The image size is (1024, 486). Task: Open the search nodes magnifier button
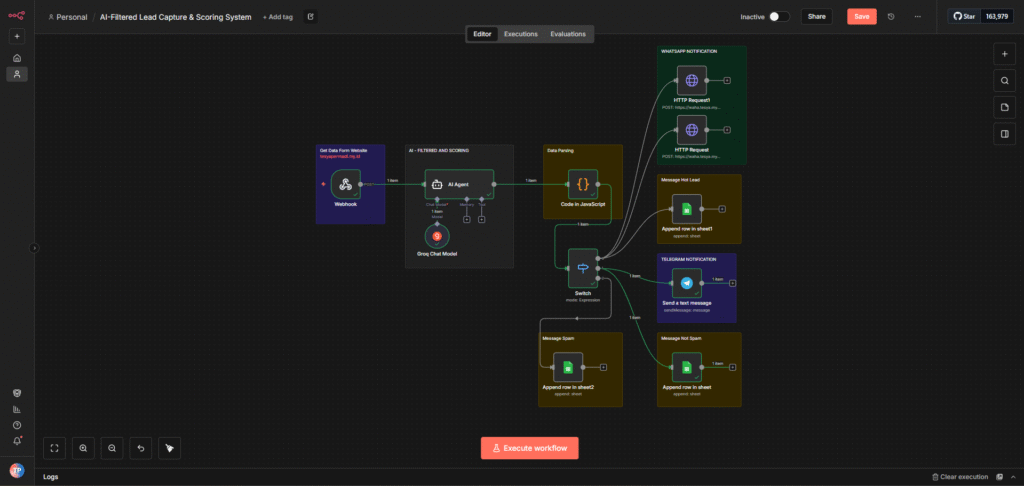[1005, 80]
